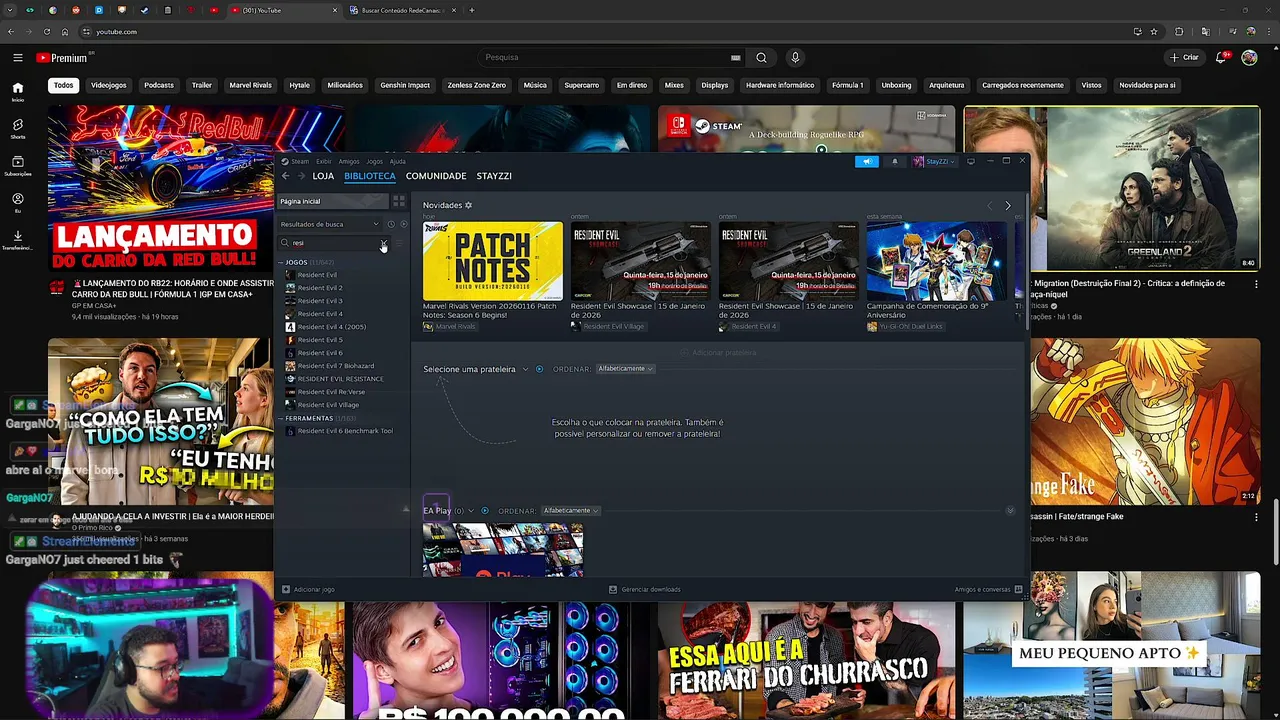Switch to the COMUNIDADE tab
1280x720 pixels.
(x=436, y=176)
